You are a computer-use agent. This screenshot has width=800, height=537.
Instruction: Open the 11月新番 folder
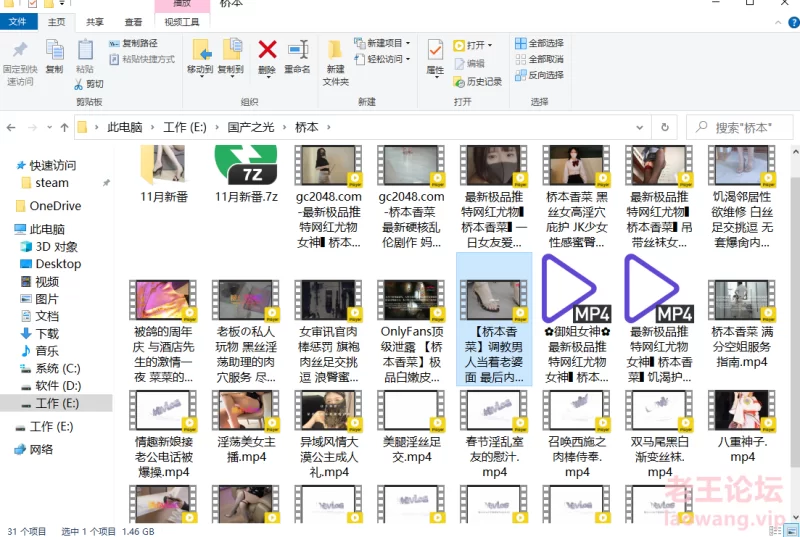(164, 174)
